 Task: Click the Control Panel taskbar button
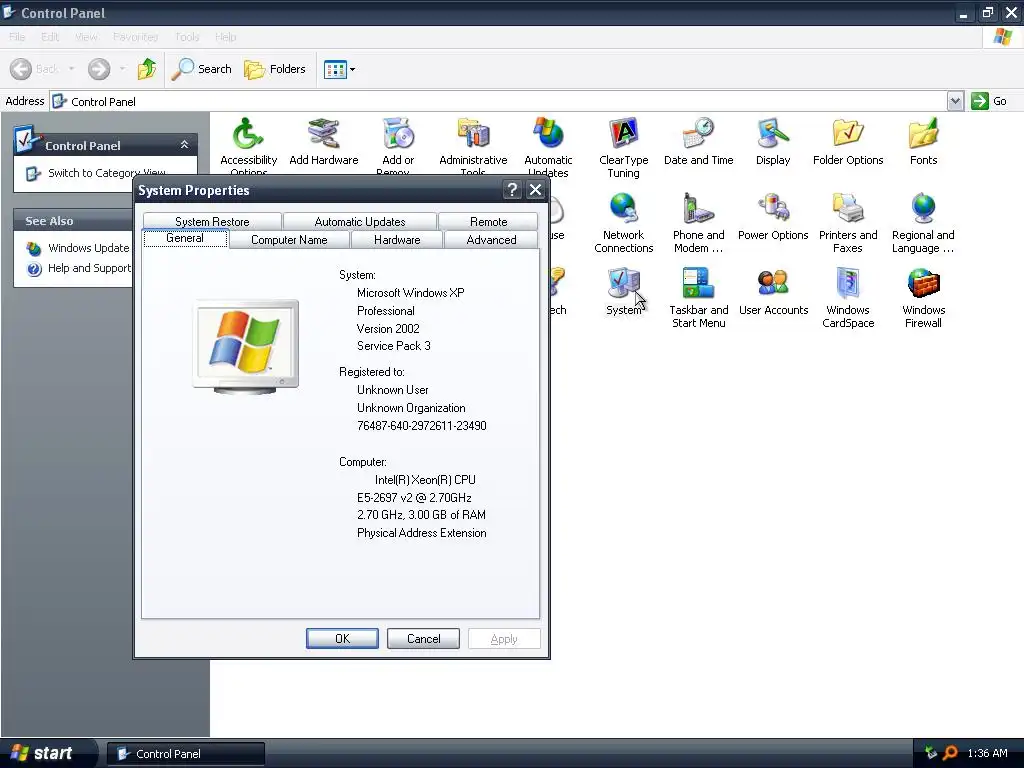coord(185,754)
